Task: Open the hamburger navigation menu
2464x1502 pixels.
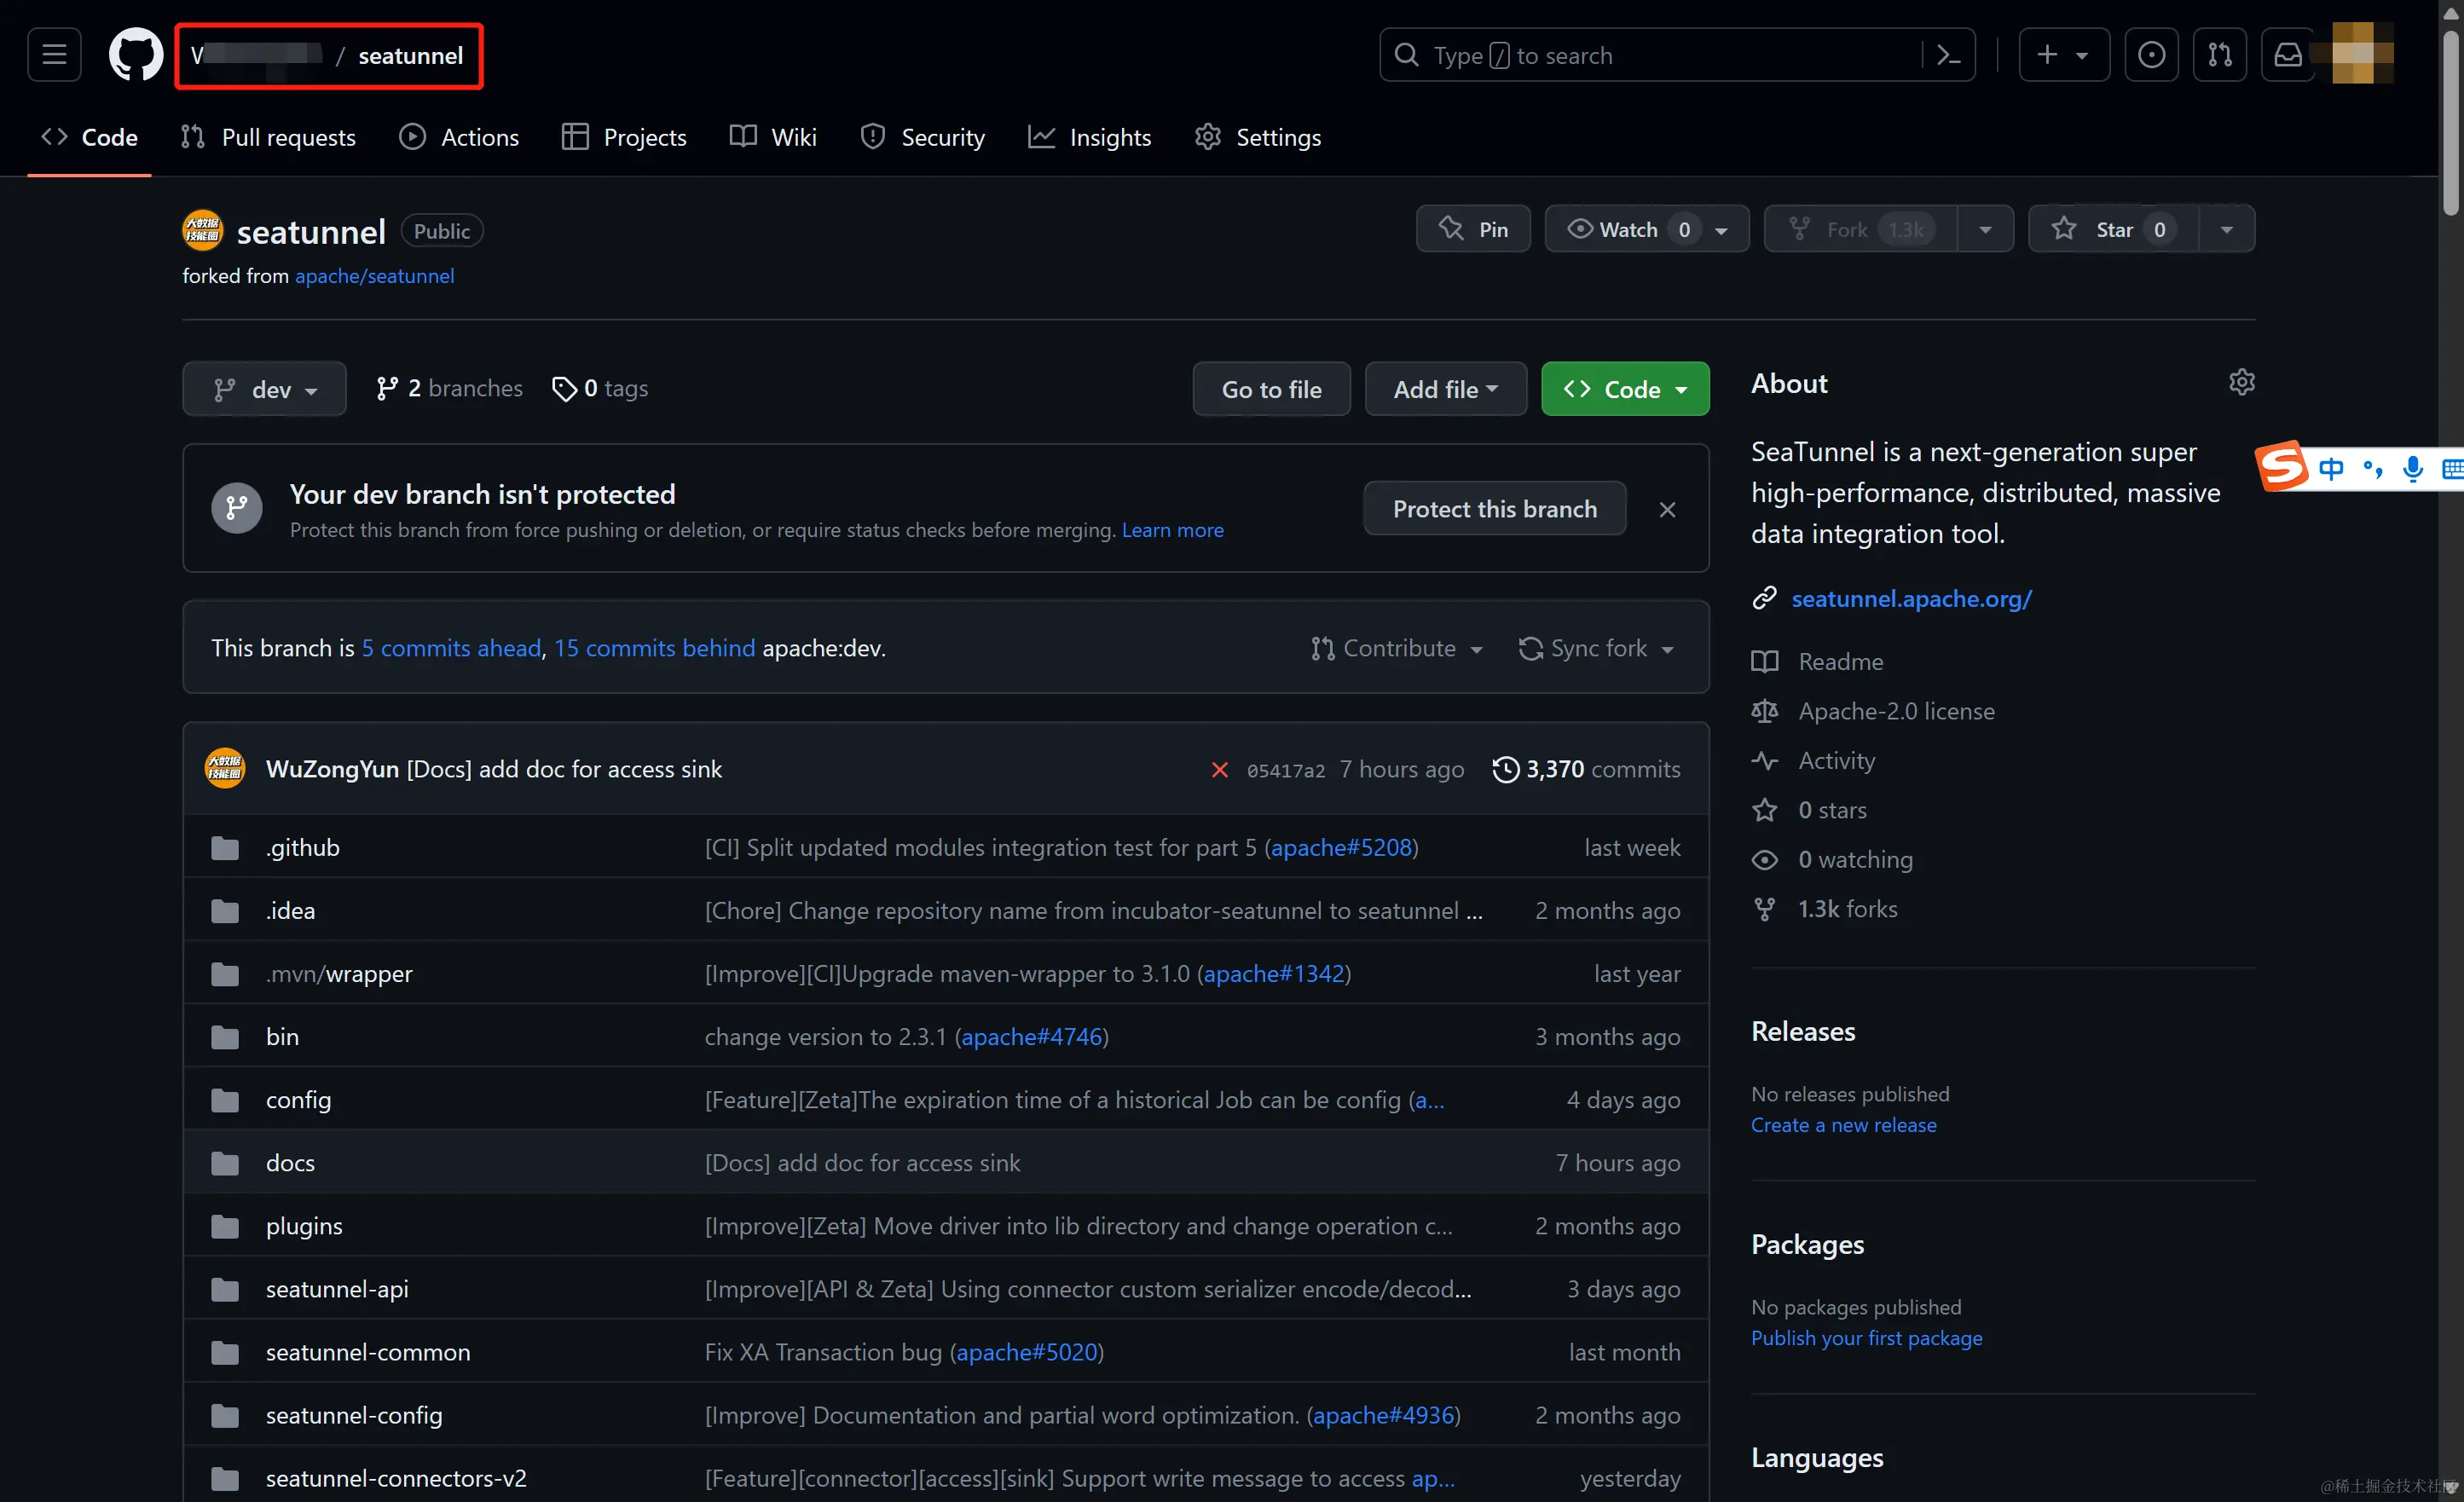Action: pos(54,55)
